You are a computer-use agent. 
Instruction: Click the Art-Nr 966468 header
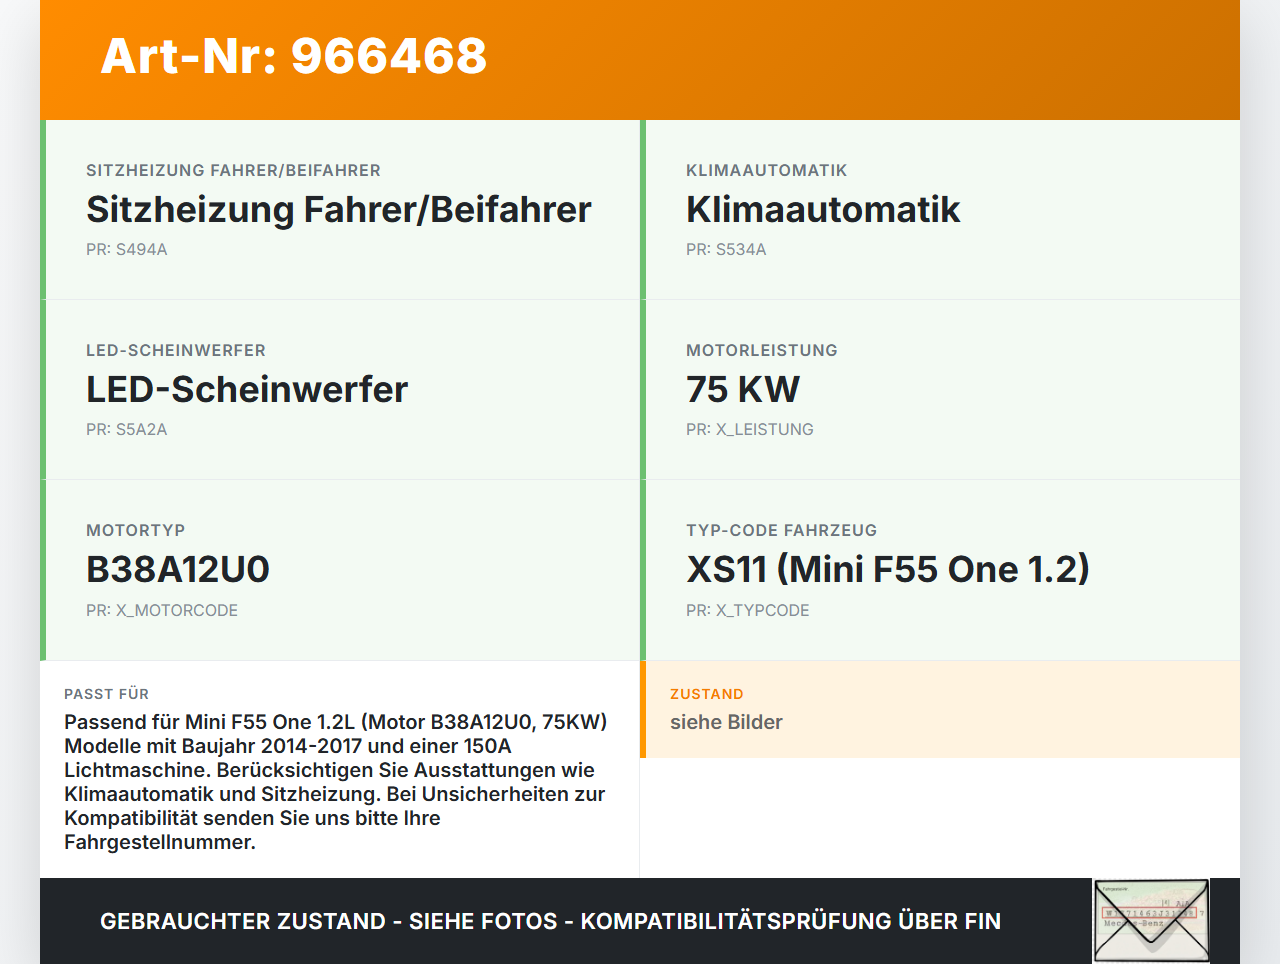[x=293, y=58]
